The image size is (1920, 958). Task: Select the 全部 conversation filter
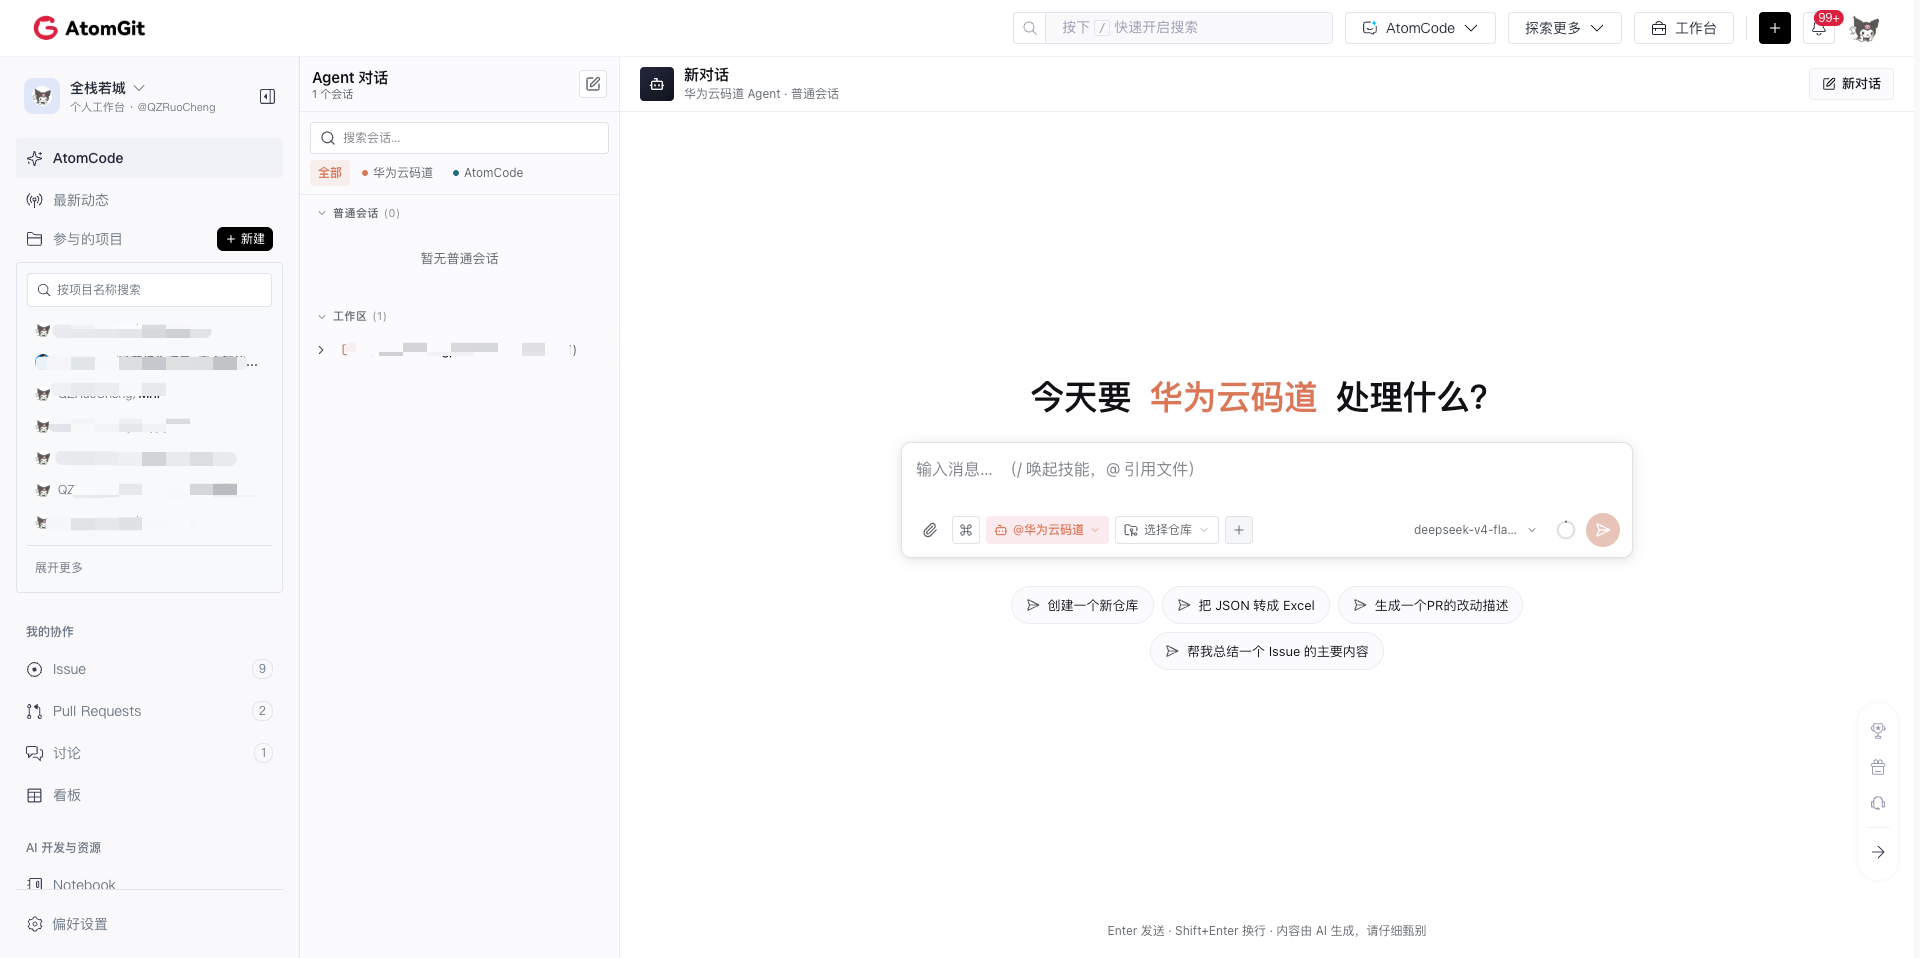(330, 173)
